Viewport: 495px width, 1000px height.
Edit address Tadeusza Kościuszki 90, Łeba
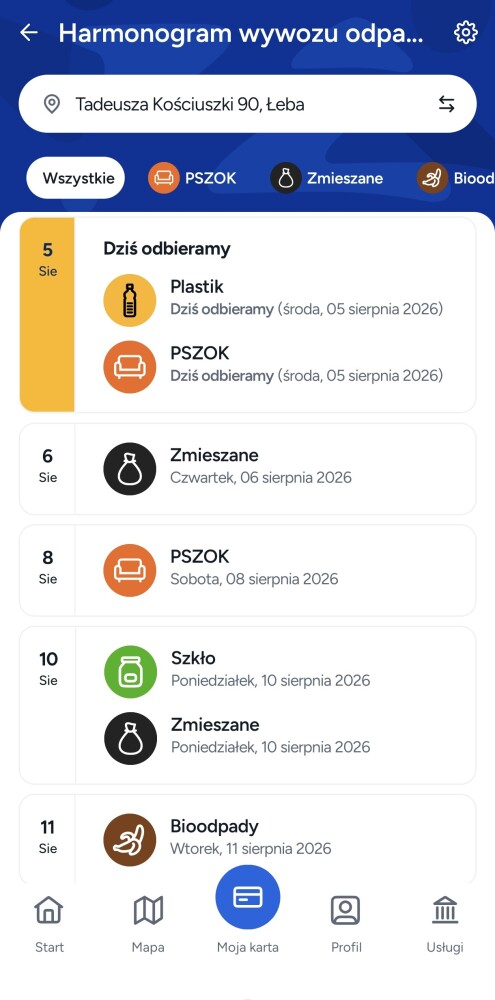248,104
